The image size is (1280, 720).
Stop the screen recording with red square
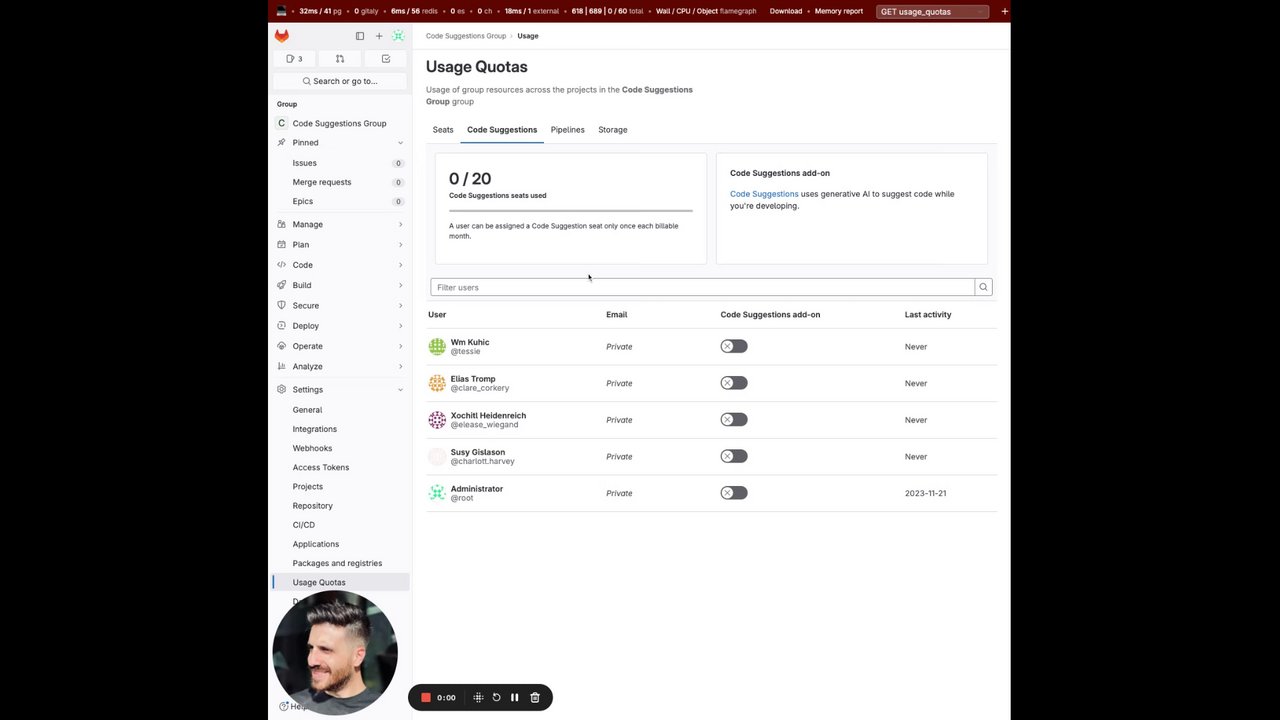pos(426,697)
